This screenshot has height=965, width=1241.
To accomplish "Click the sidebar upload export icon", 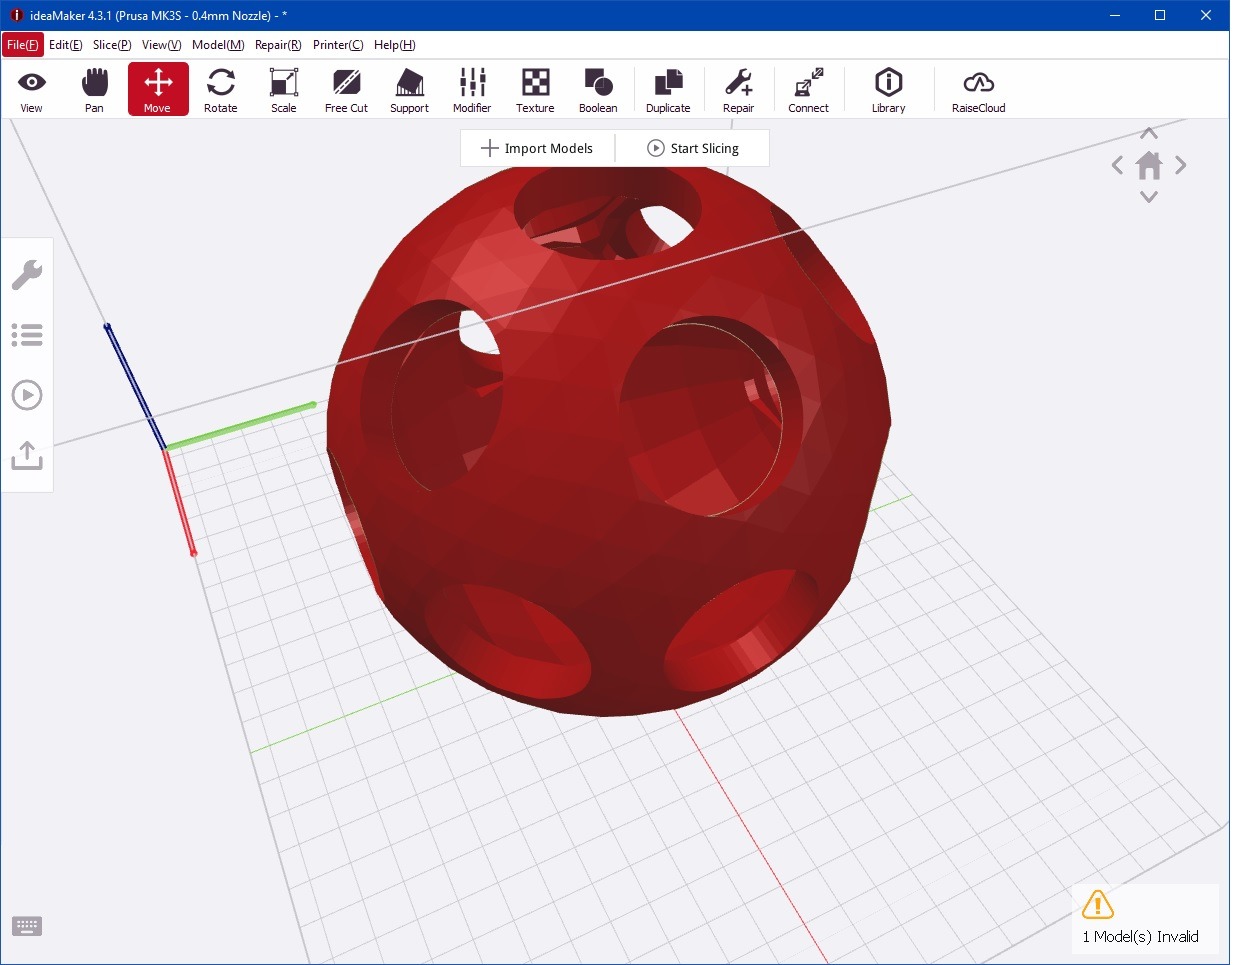I will tap(27, 455).
